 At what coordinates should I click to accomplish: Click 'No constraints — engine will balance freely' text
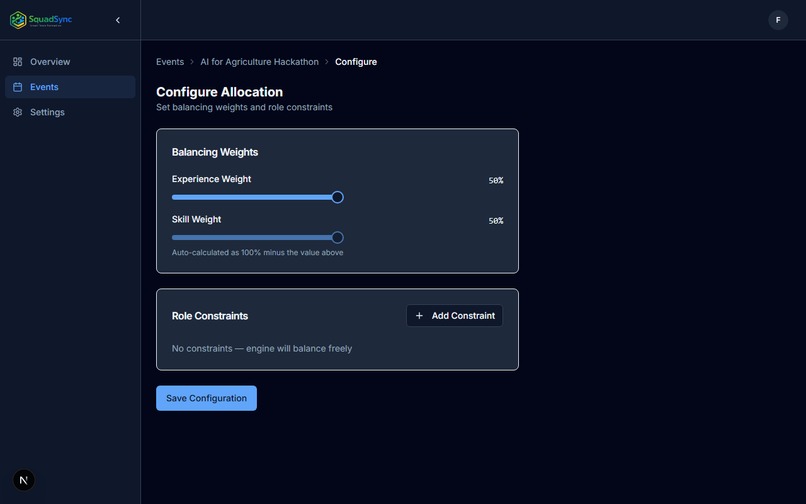pos(262,349)
